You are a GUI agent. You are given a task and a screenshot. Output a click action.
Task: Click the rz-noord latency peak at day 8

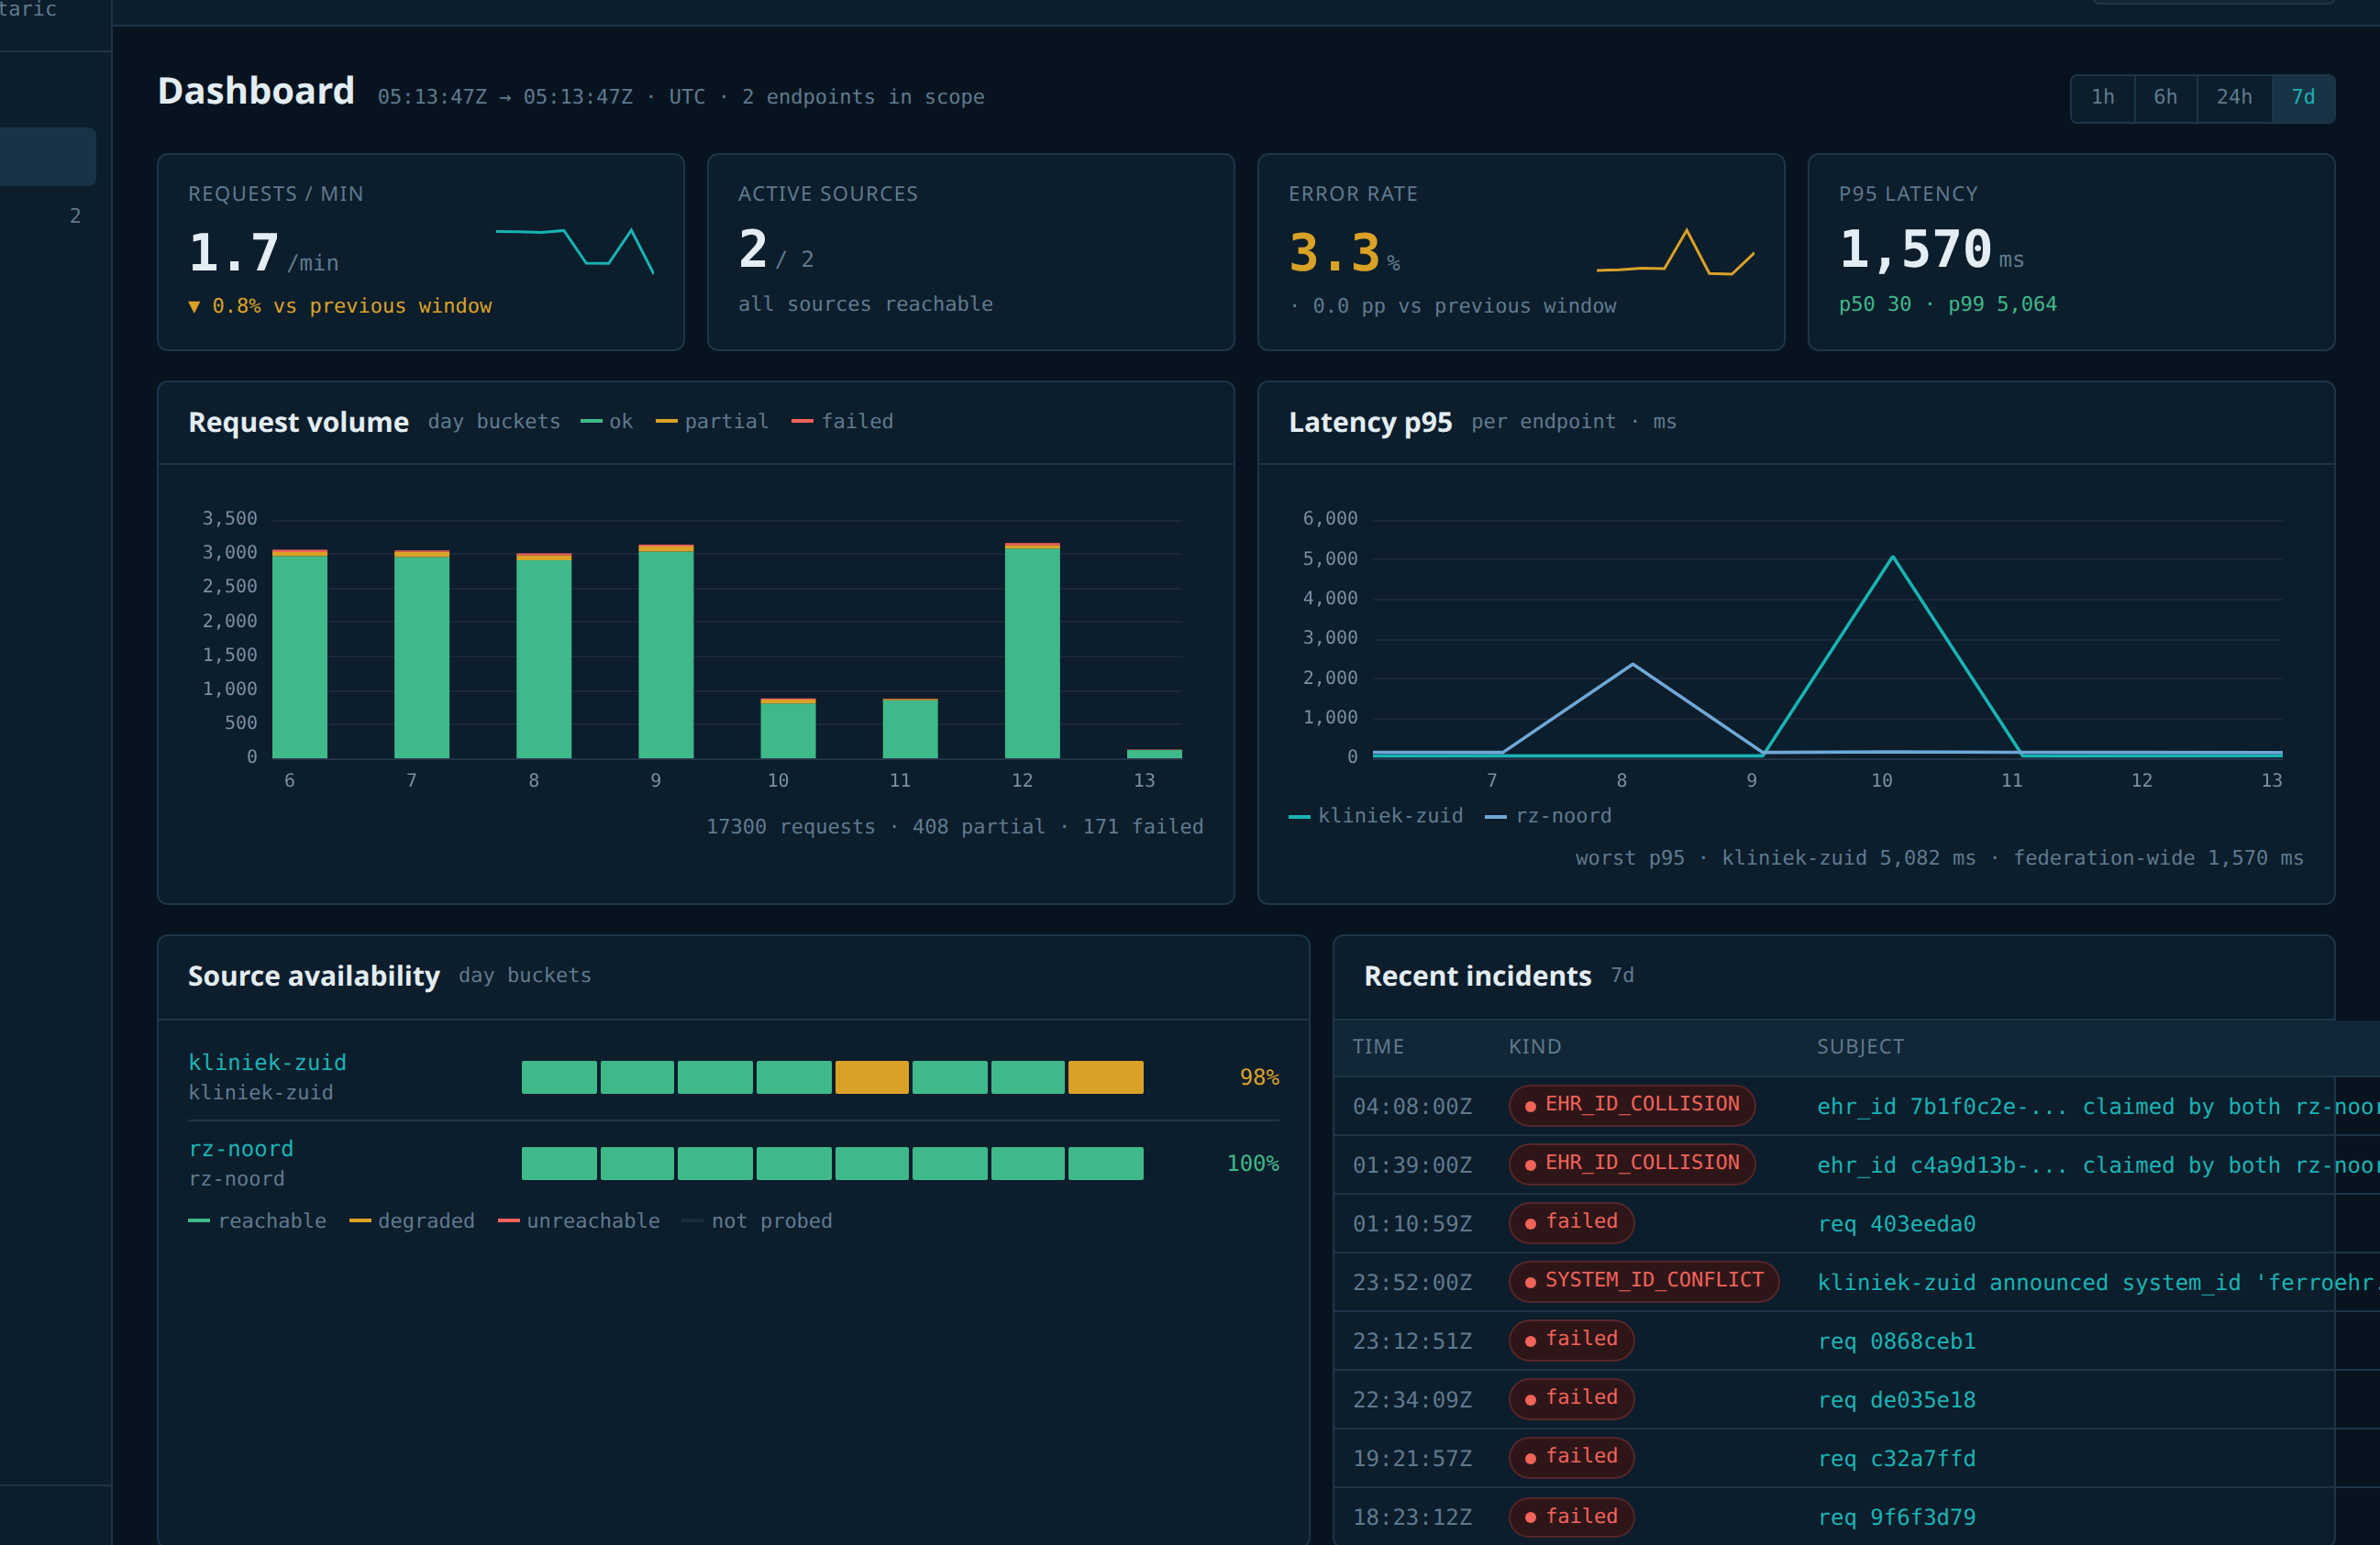coord(1632,664)
